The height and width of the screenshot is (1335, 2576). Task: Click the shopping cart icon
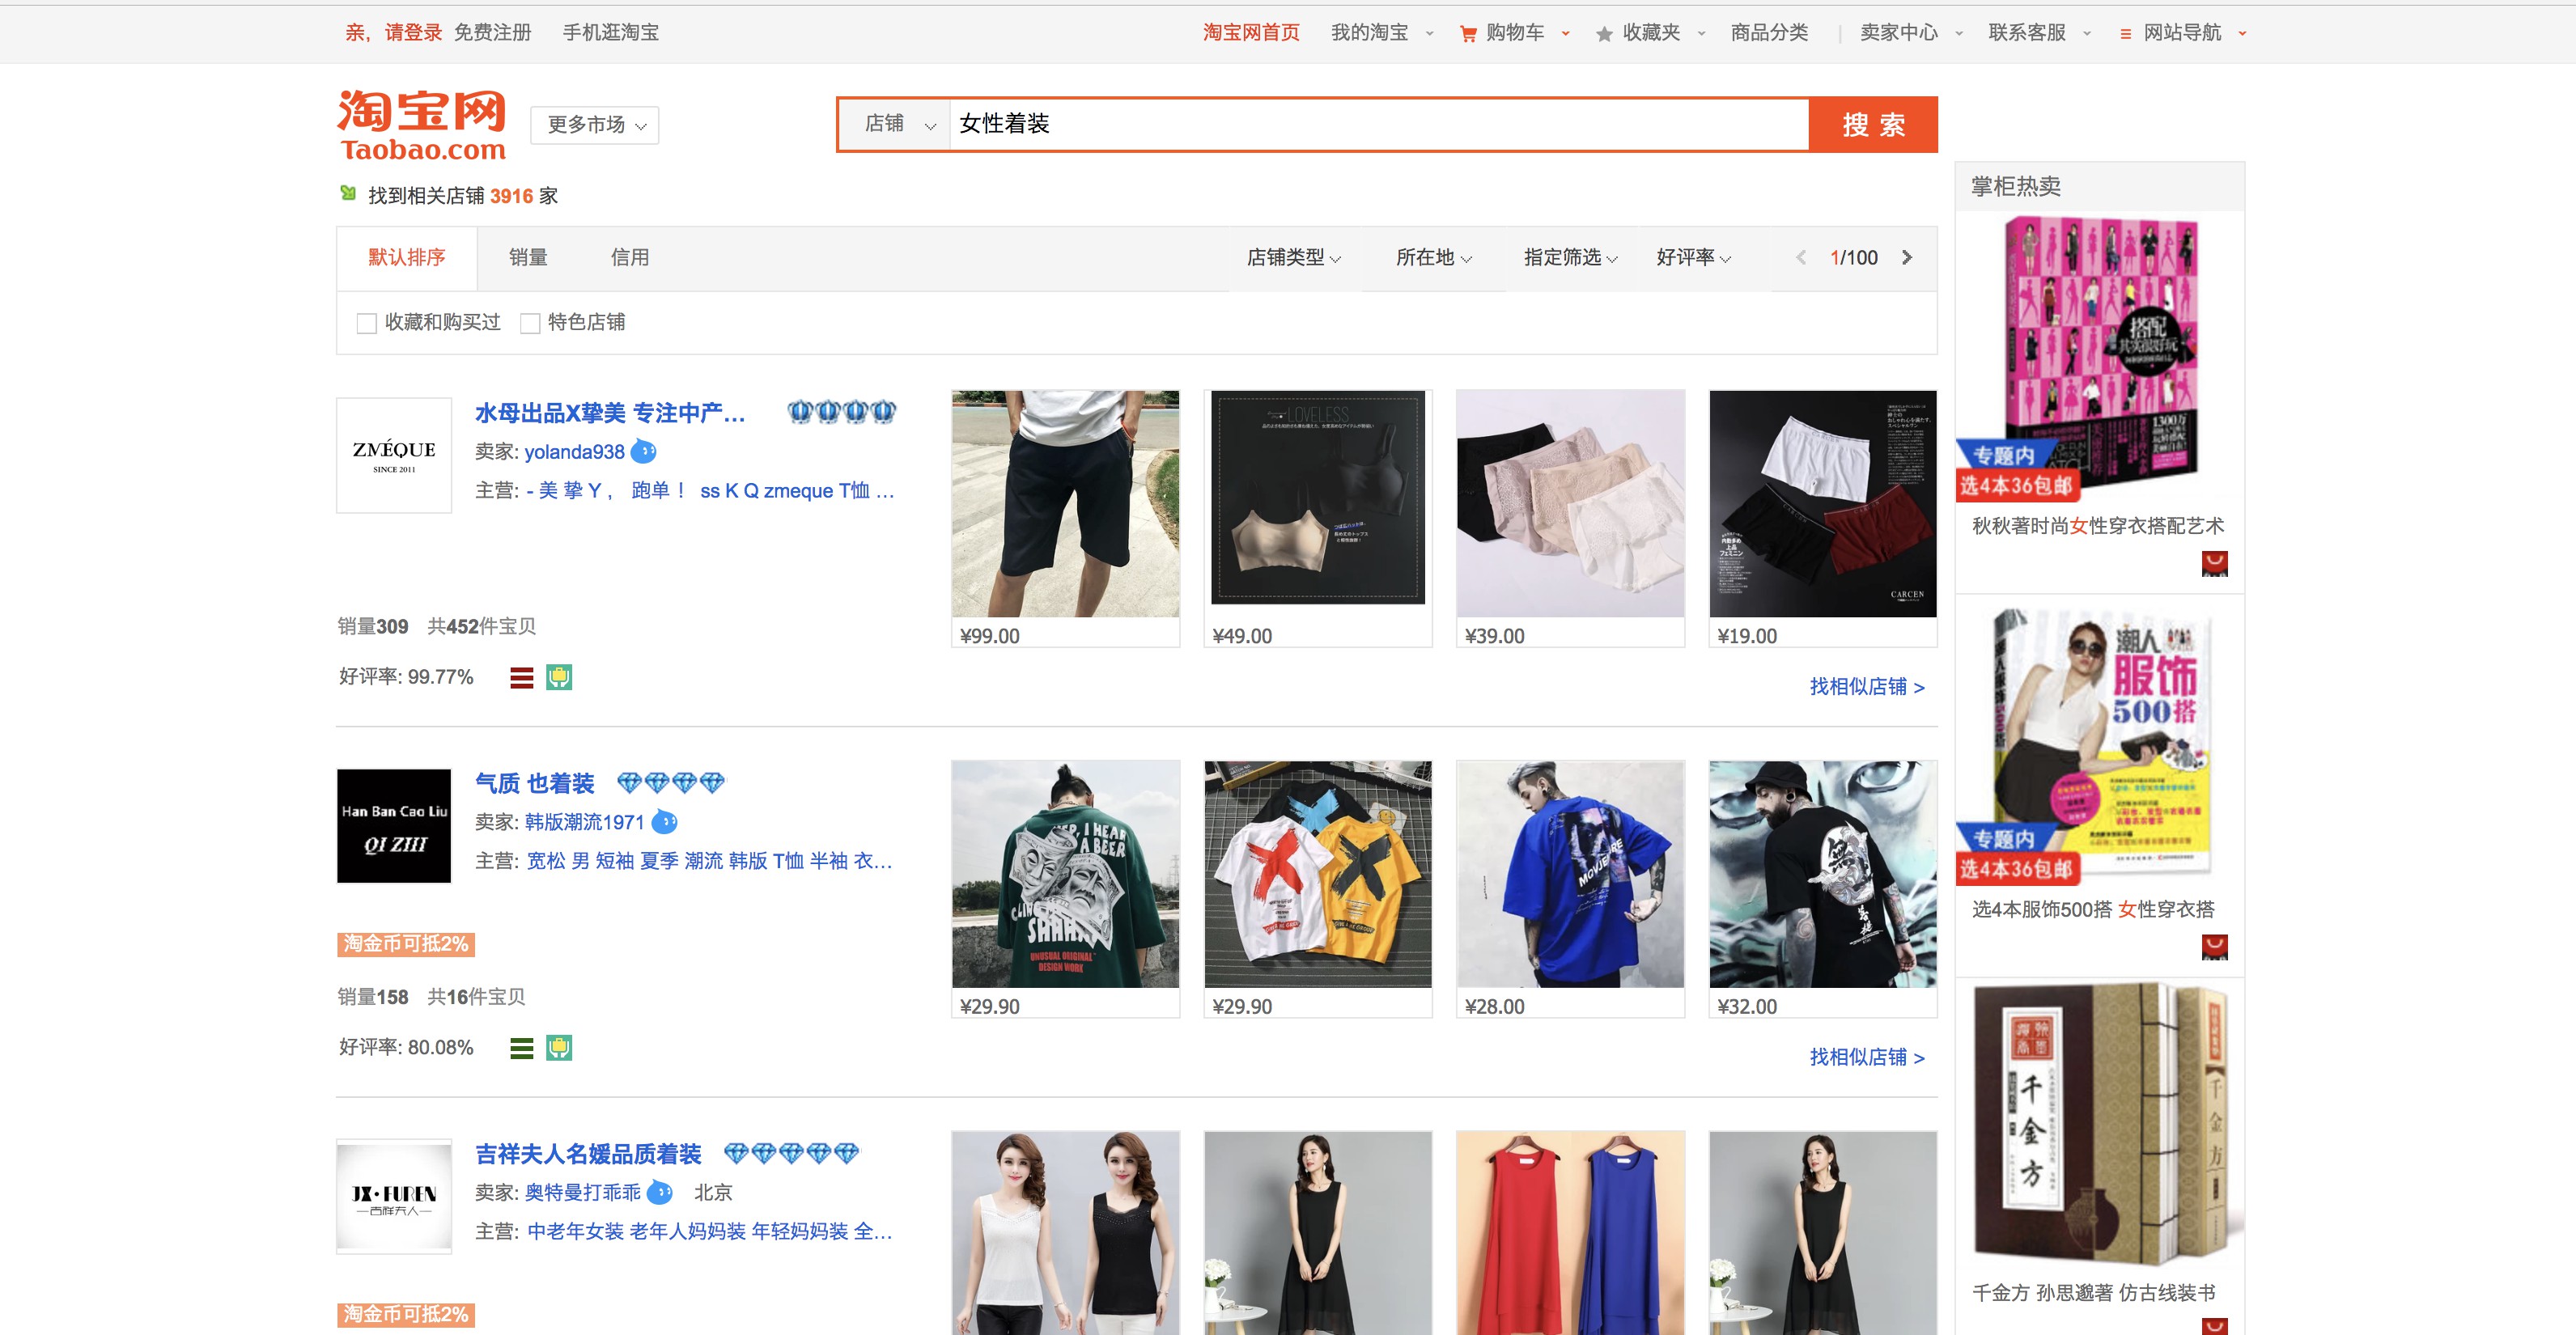(1468, 34)
